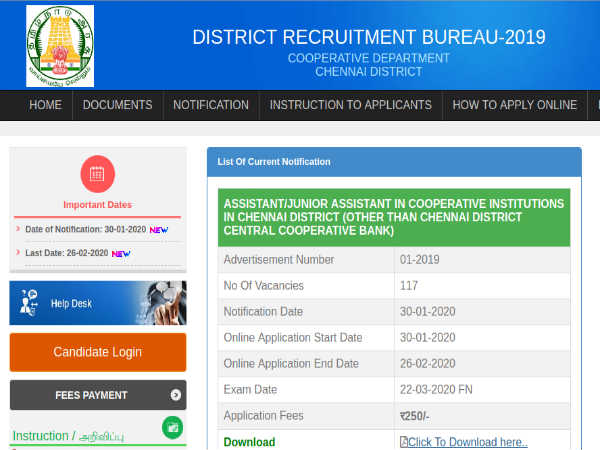Click the red calendar Important Dates icon
The image size is (600, 450).
coord(98,174)
